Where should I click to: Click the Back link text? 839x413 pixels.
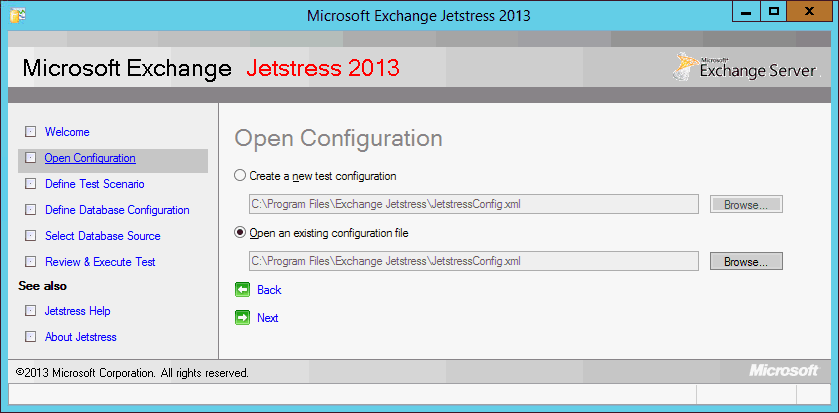[x=269, y=290]
